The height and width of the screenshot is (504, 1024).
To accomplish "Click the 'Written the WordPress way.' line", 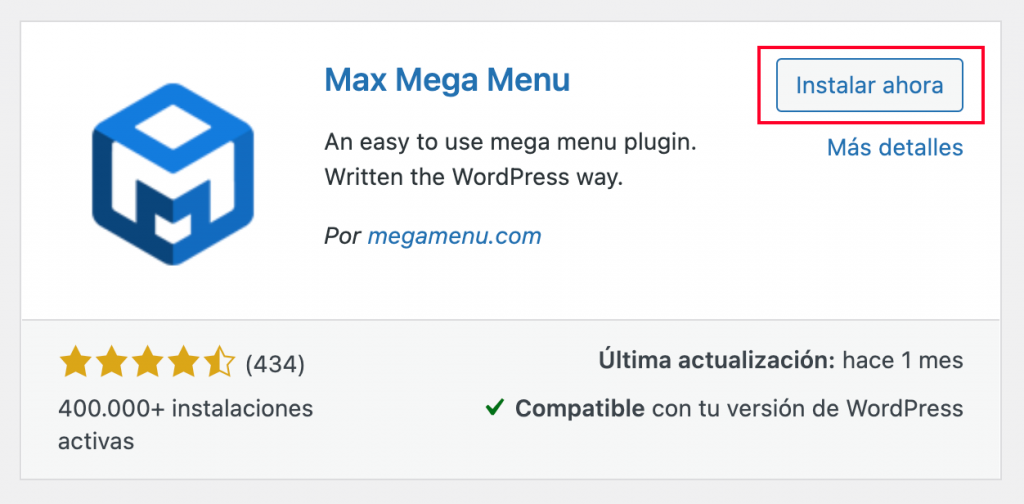I will (x=473, y=179).
